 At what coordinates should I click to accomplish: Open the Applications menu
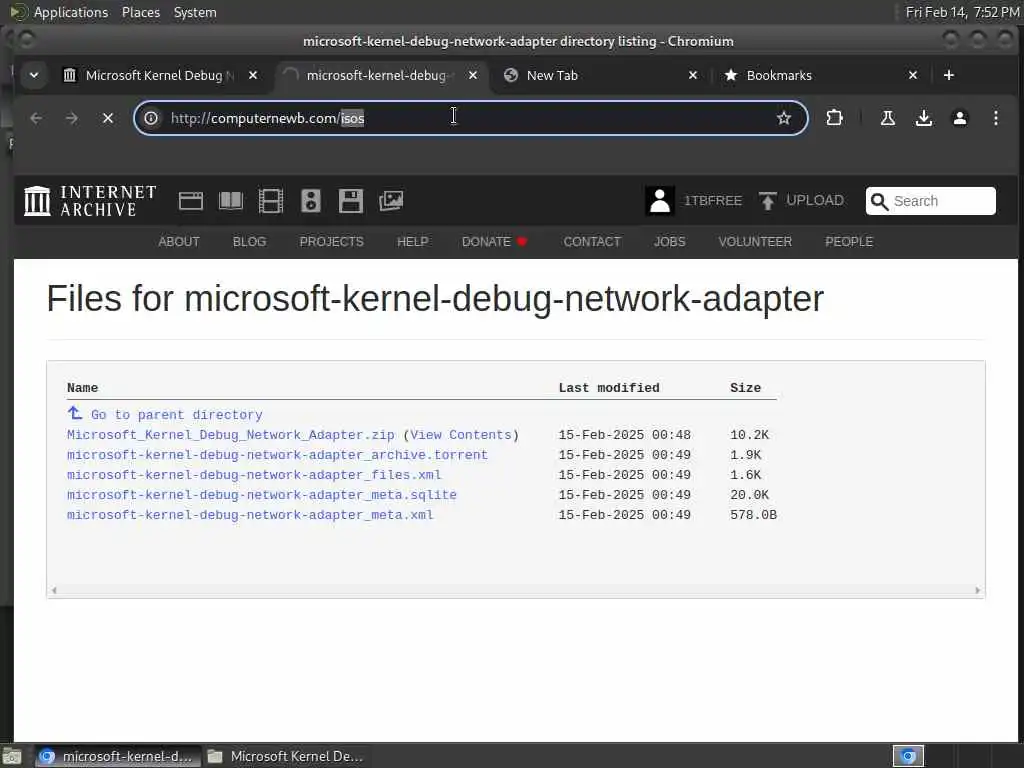(71, 12)
